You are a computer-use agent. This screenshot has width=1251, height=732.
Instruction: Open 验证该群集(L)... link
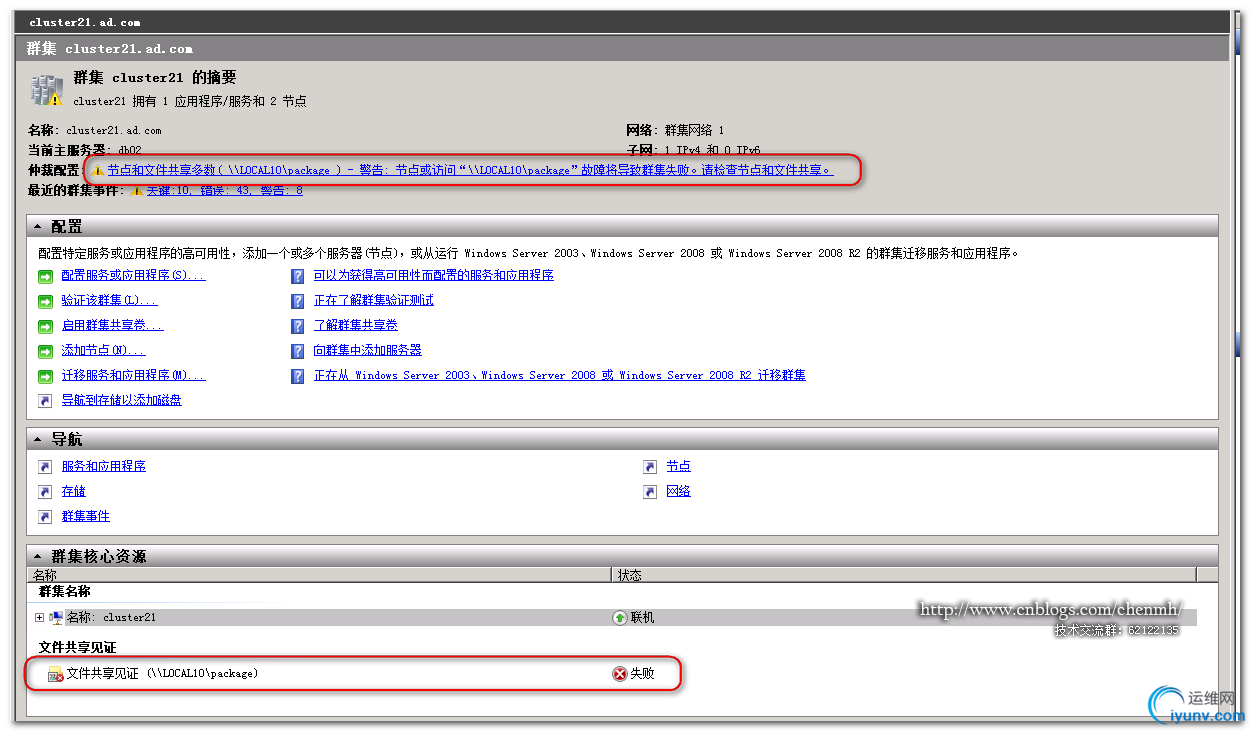tap(109, 300)
